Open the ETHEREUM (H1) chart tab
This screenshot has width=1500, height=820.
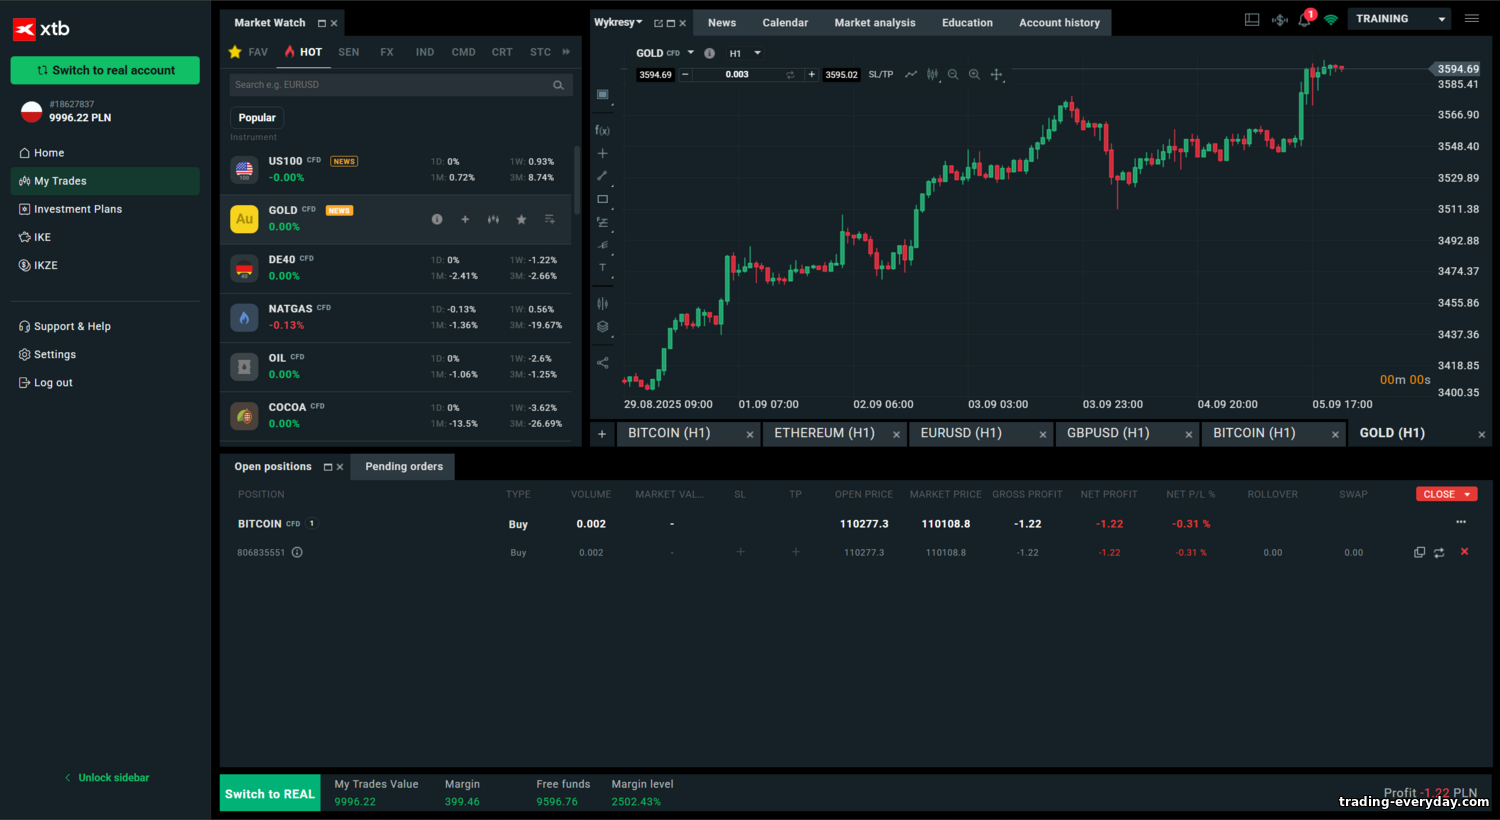[x=824, y=433]
